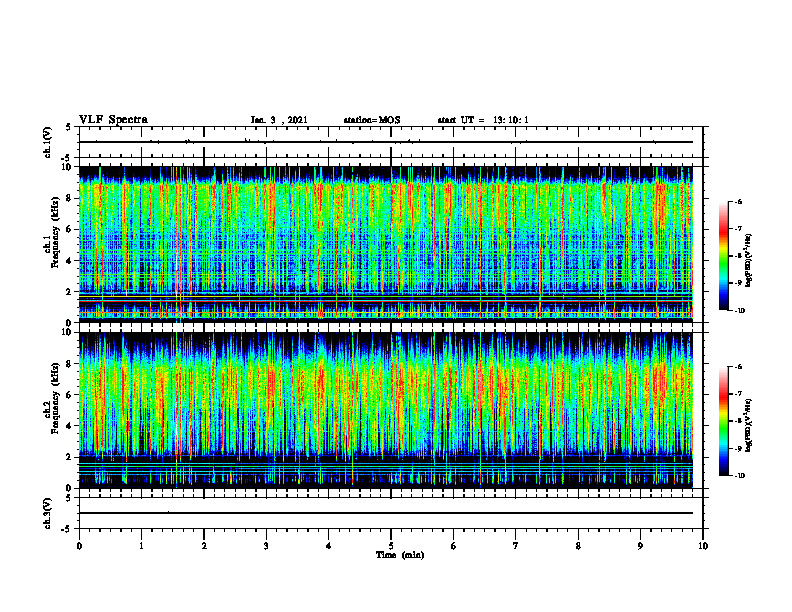This screenshot has height=612, width=792.
Task: Click the 6 kHz tick label on ch.2 spectrogram
Action: (70, 395)
